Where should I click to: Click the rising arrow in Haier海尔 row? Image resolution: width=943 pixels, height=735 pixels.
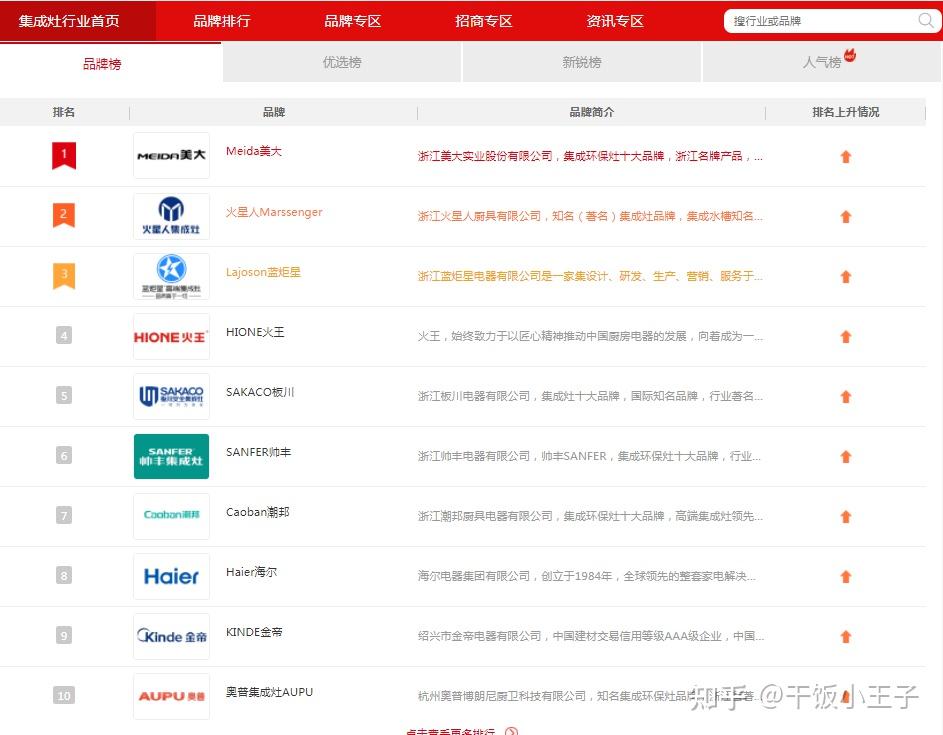click(846, 577)
